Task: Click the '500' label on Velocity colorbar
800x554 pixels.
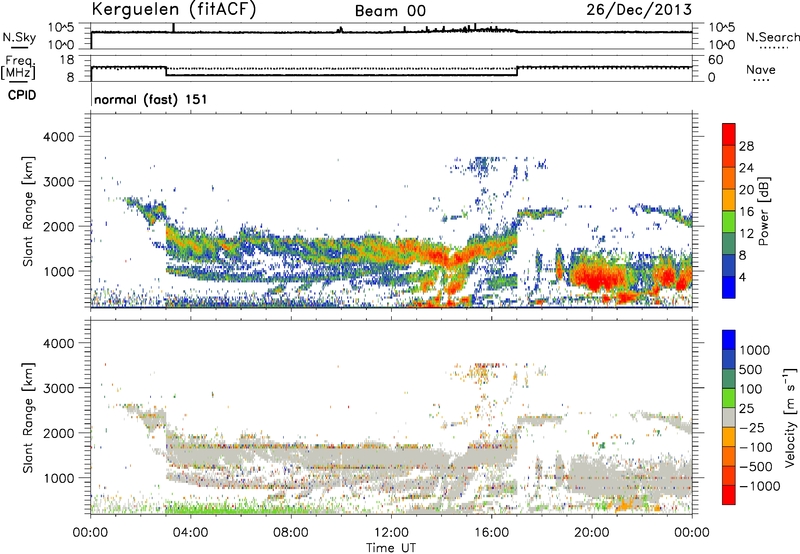Action: pos(751,369)
